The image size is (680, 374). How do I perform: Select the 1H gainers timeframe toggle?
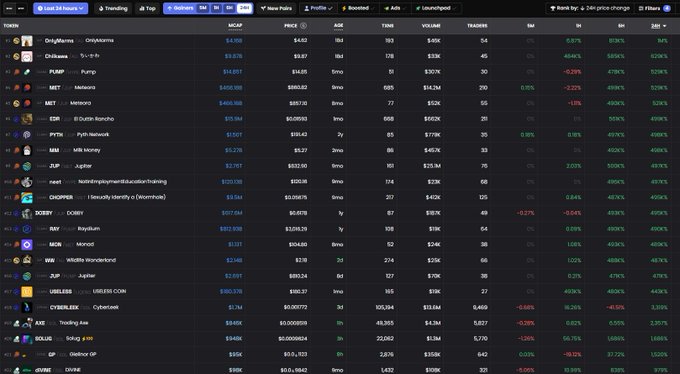(x=216, y=8)
